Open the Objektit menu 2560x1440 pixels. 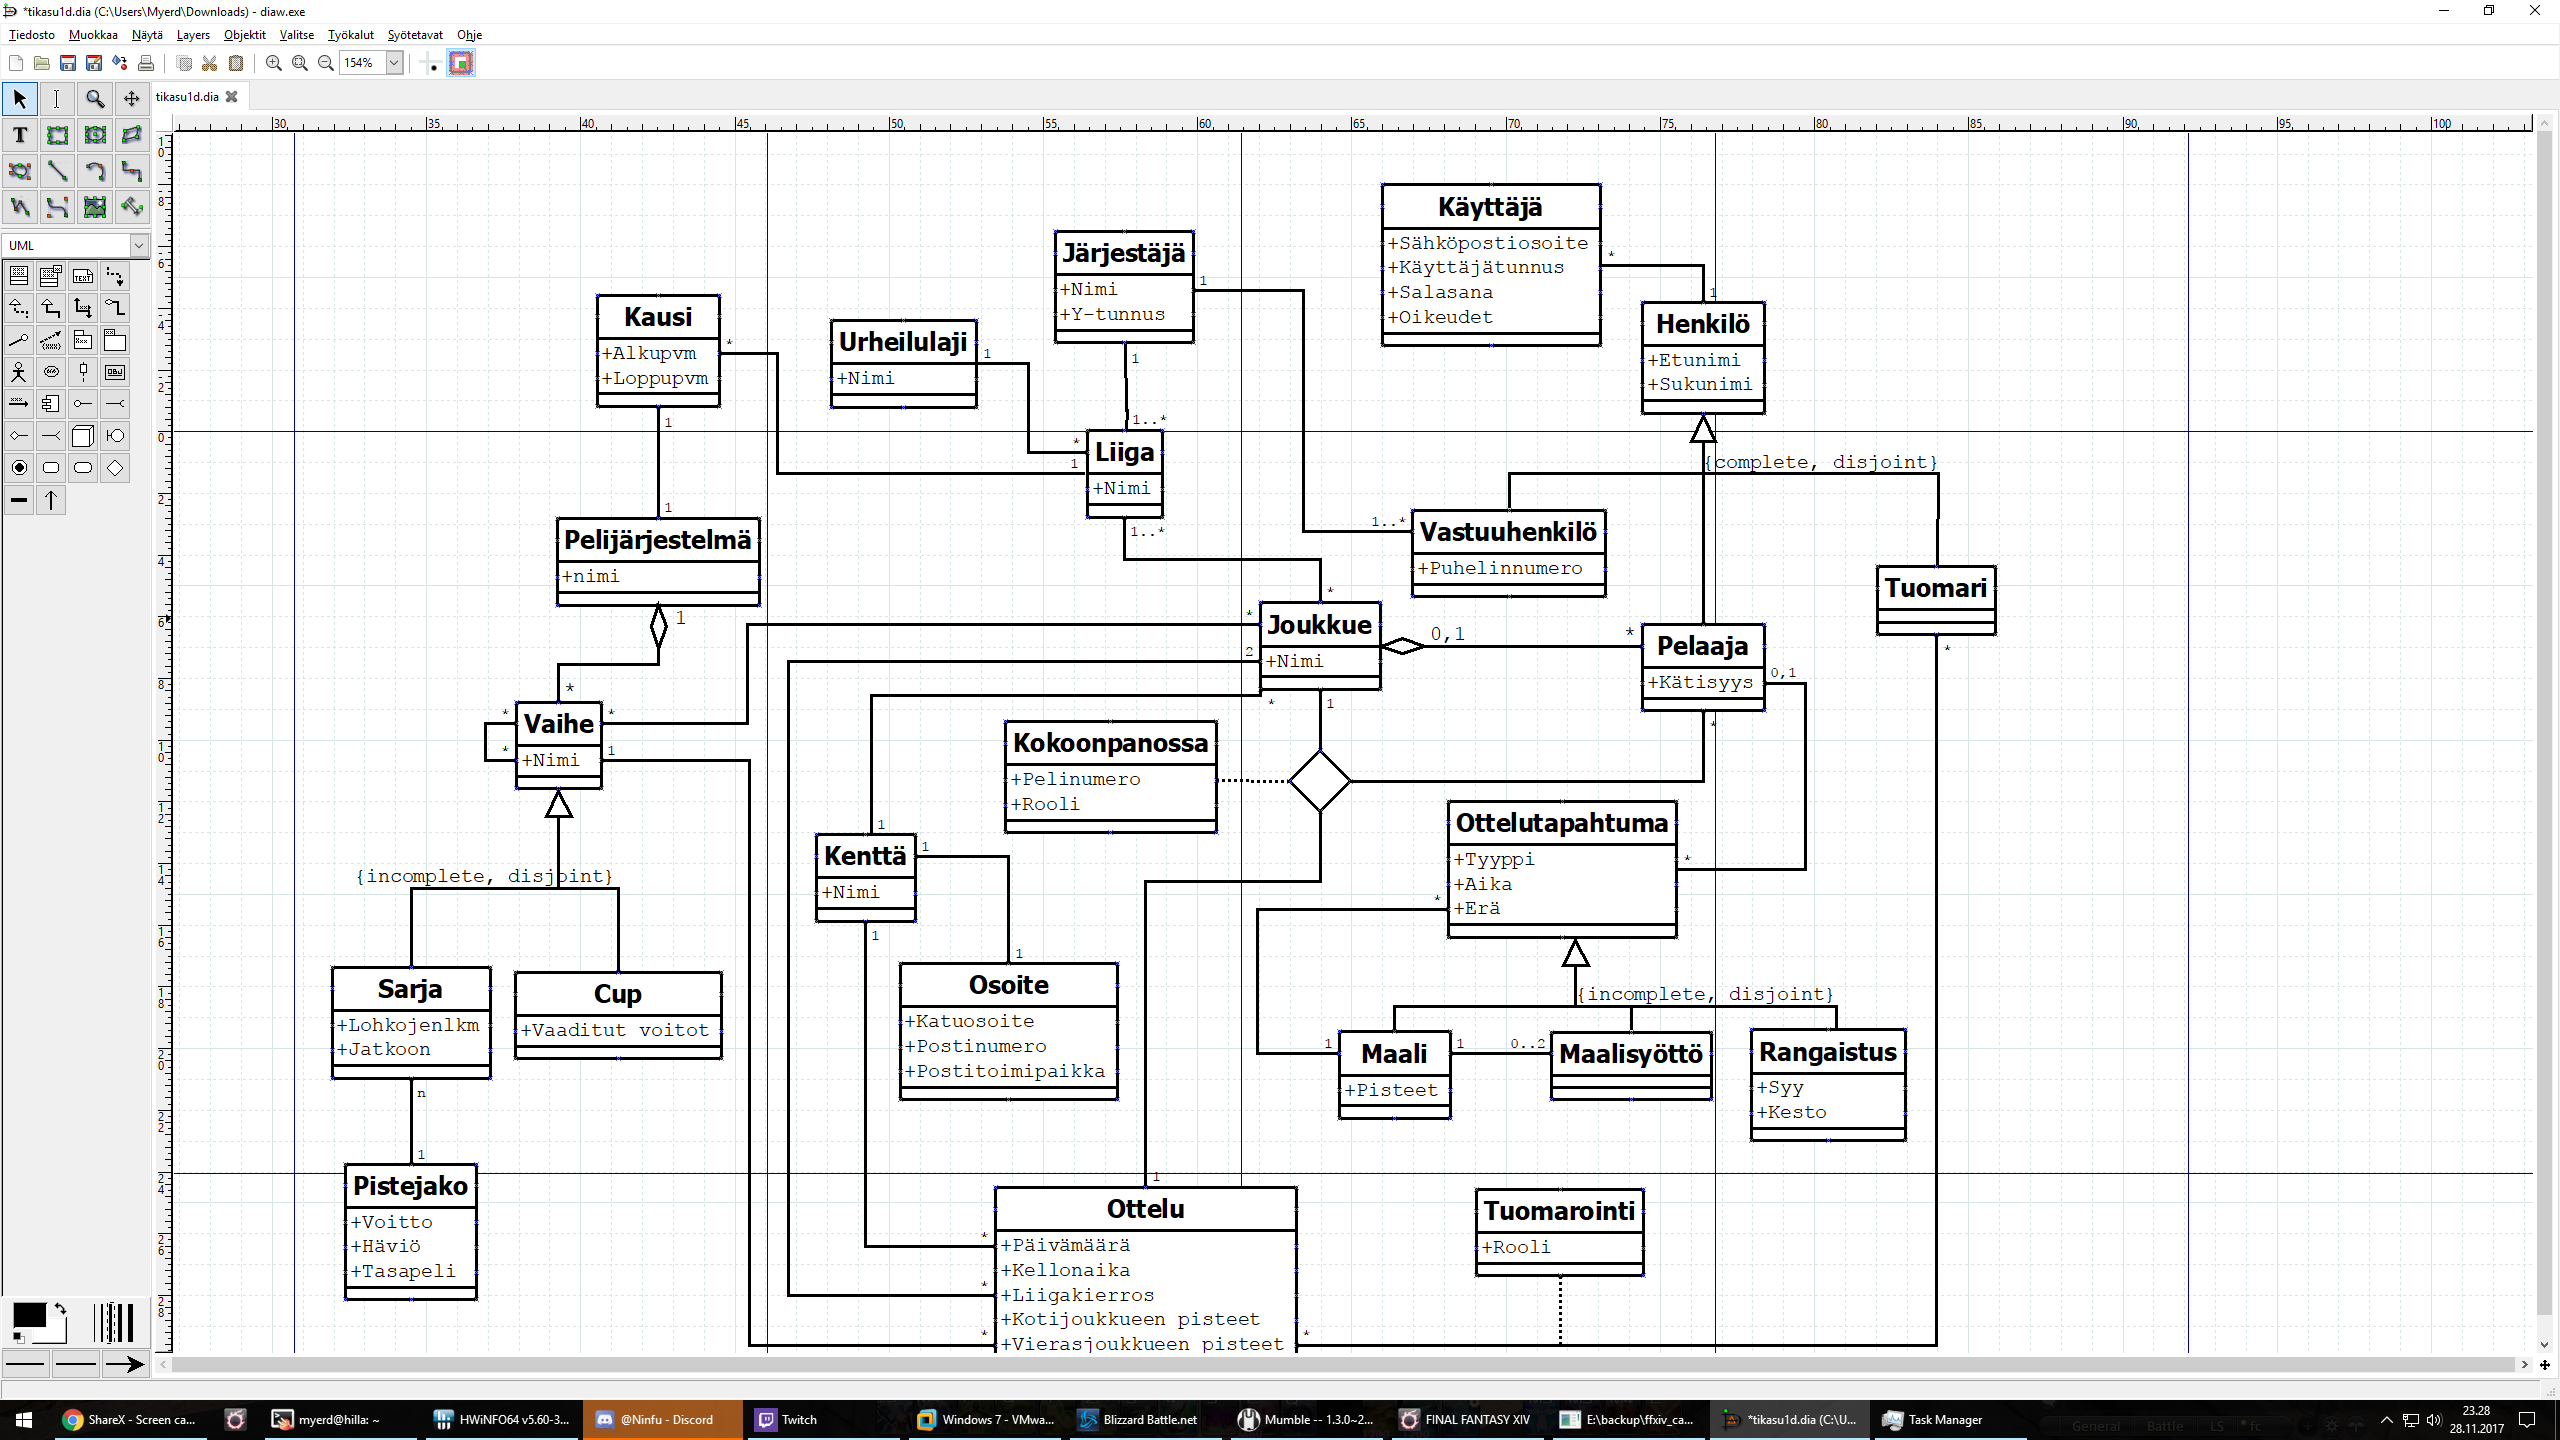point(244,35)
